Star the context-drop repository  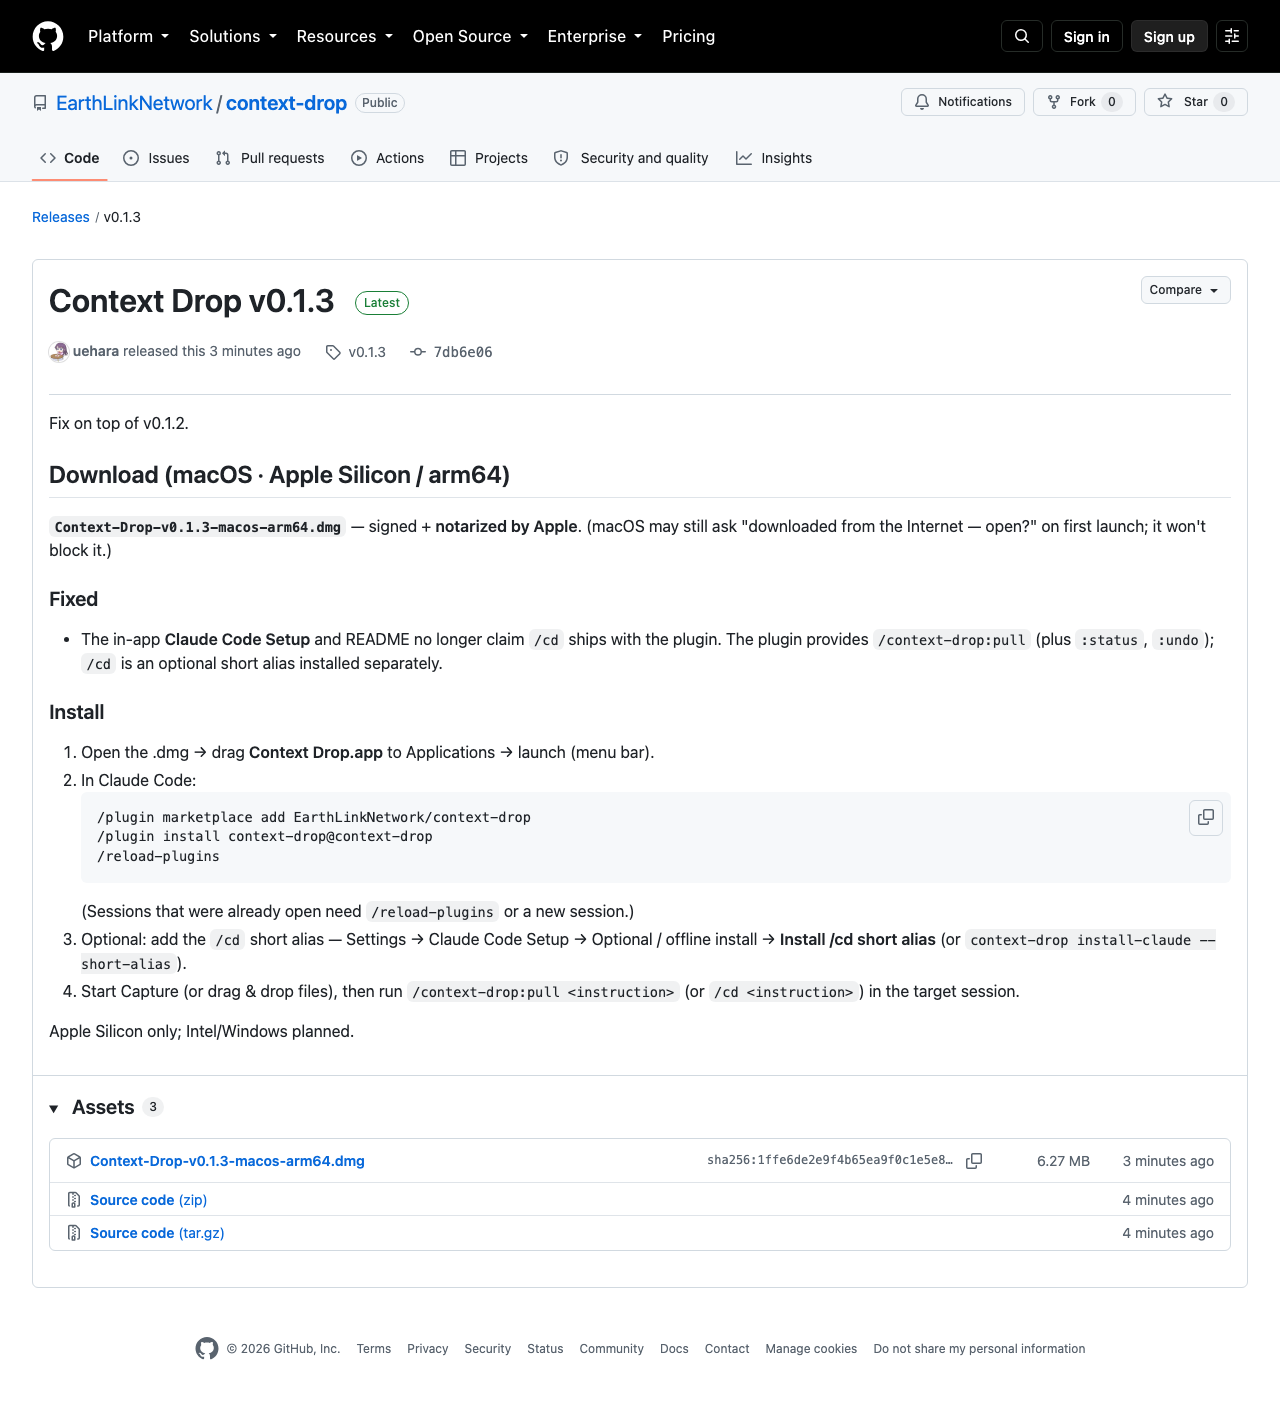pos(1196,102)
